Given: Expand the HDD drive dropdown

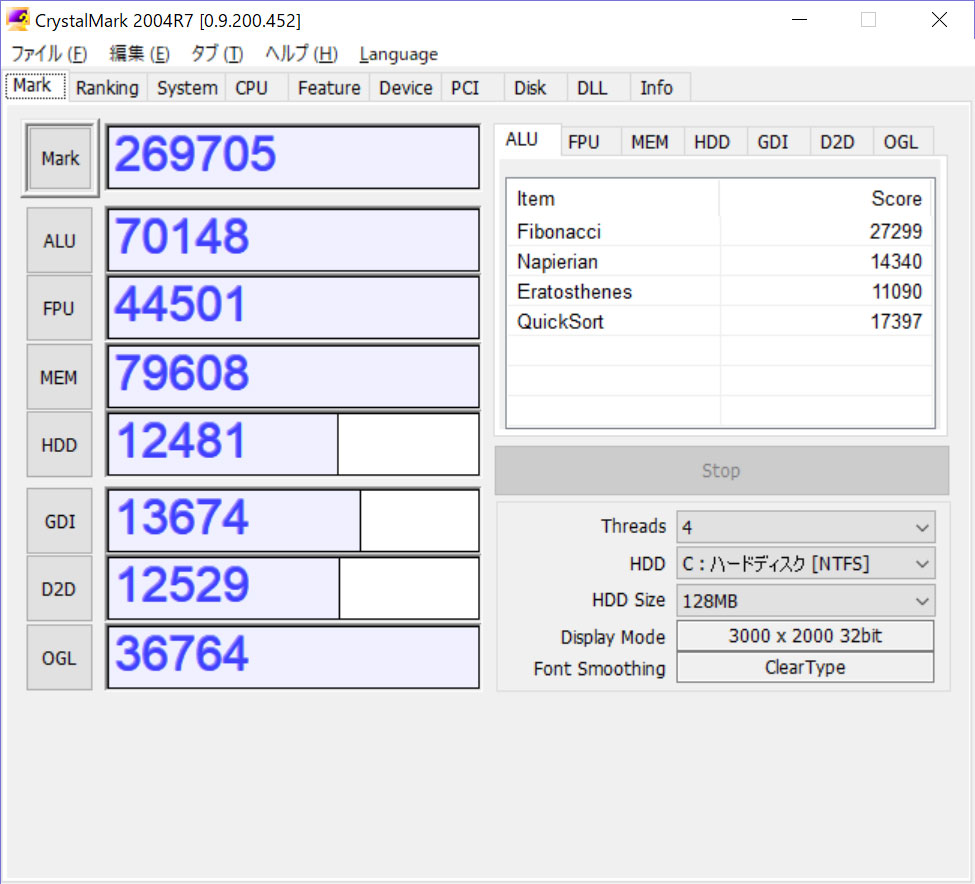Looking at the screenshot, I should pyautogui.click(x=806, y=564).
